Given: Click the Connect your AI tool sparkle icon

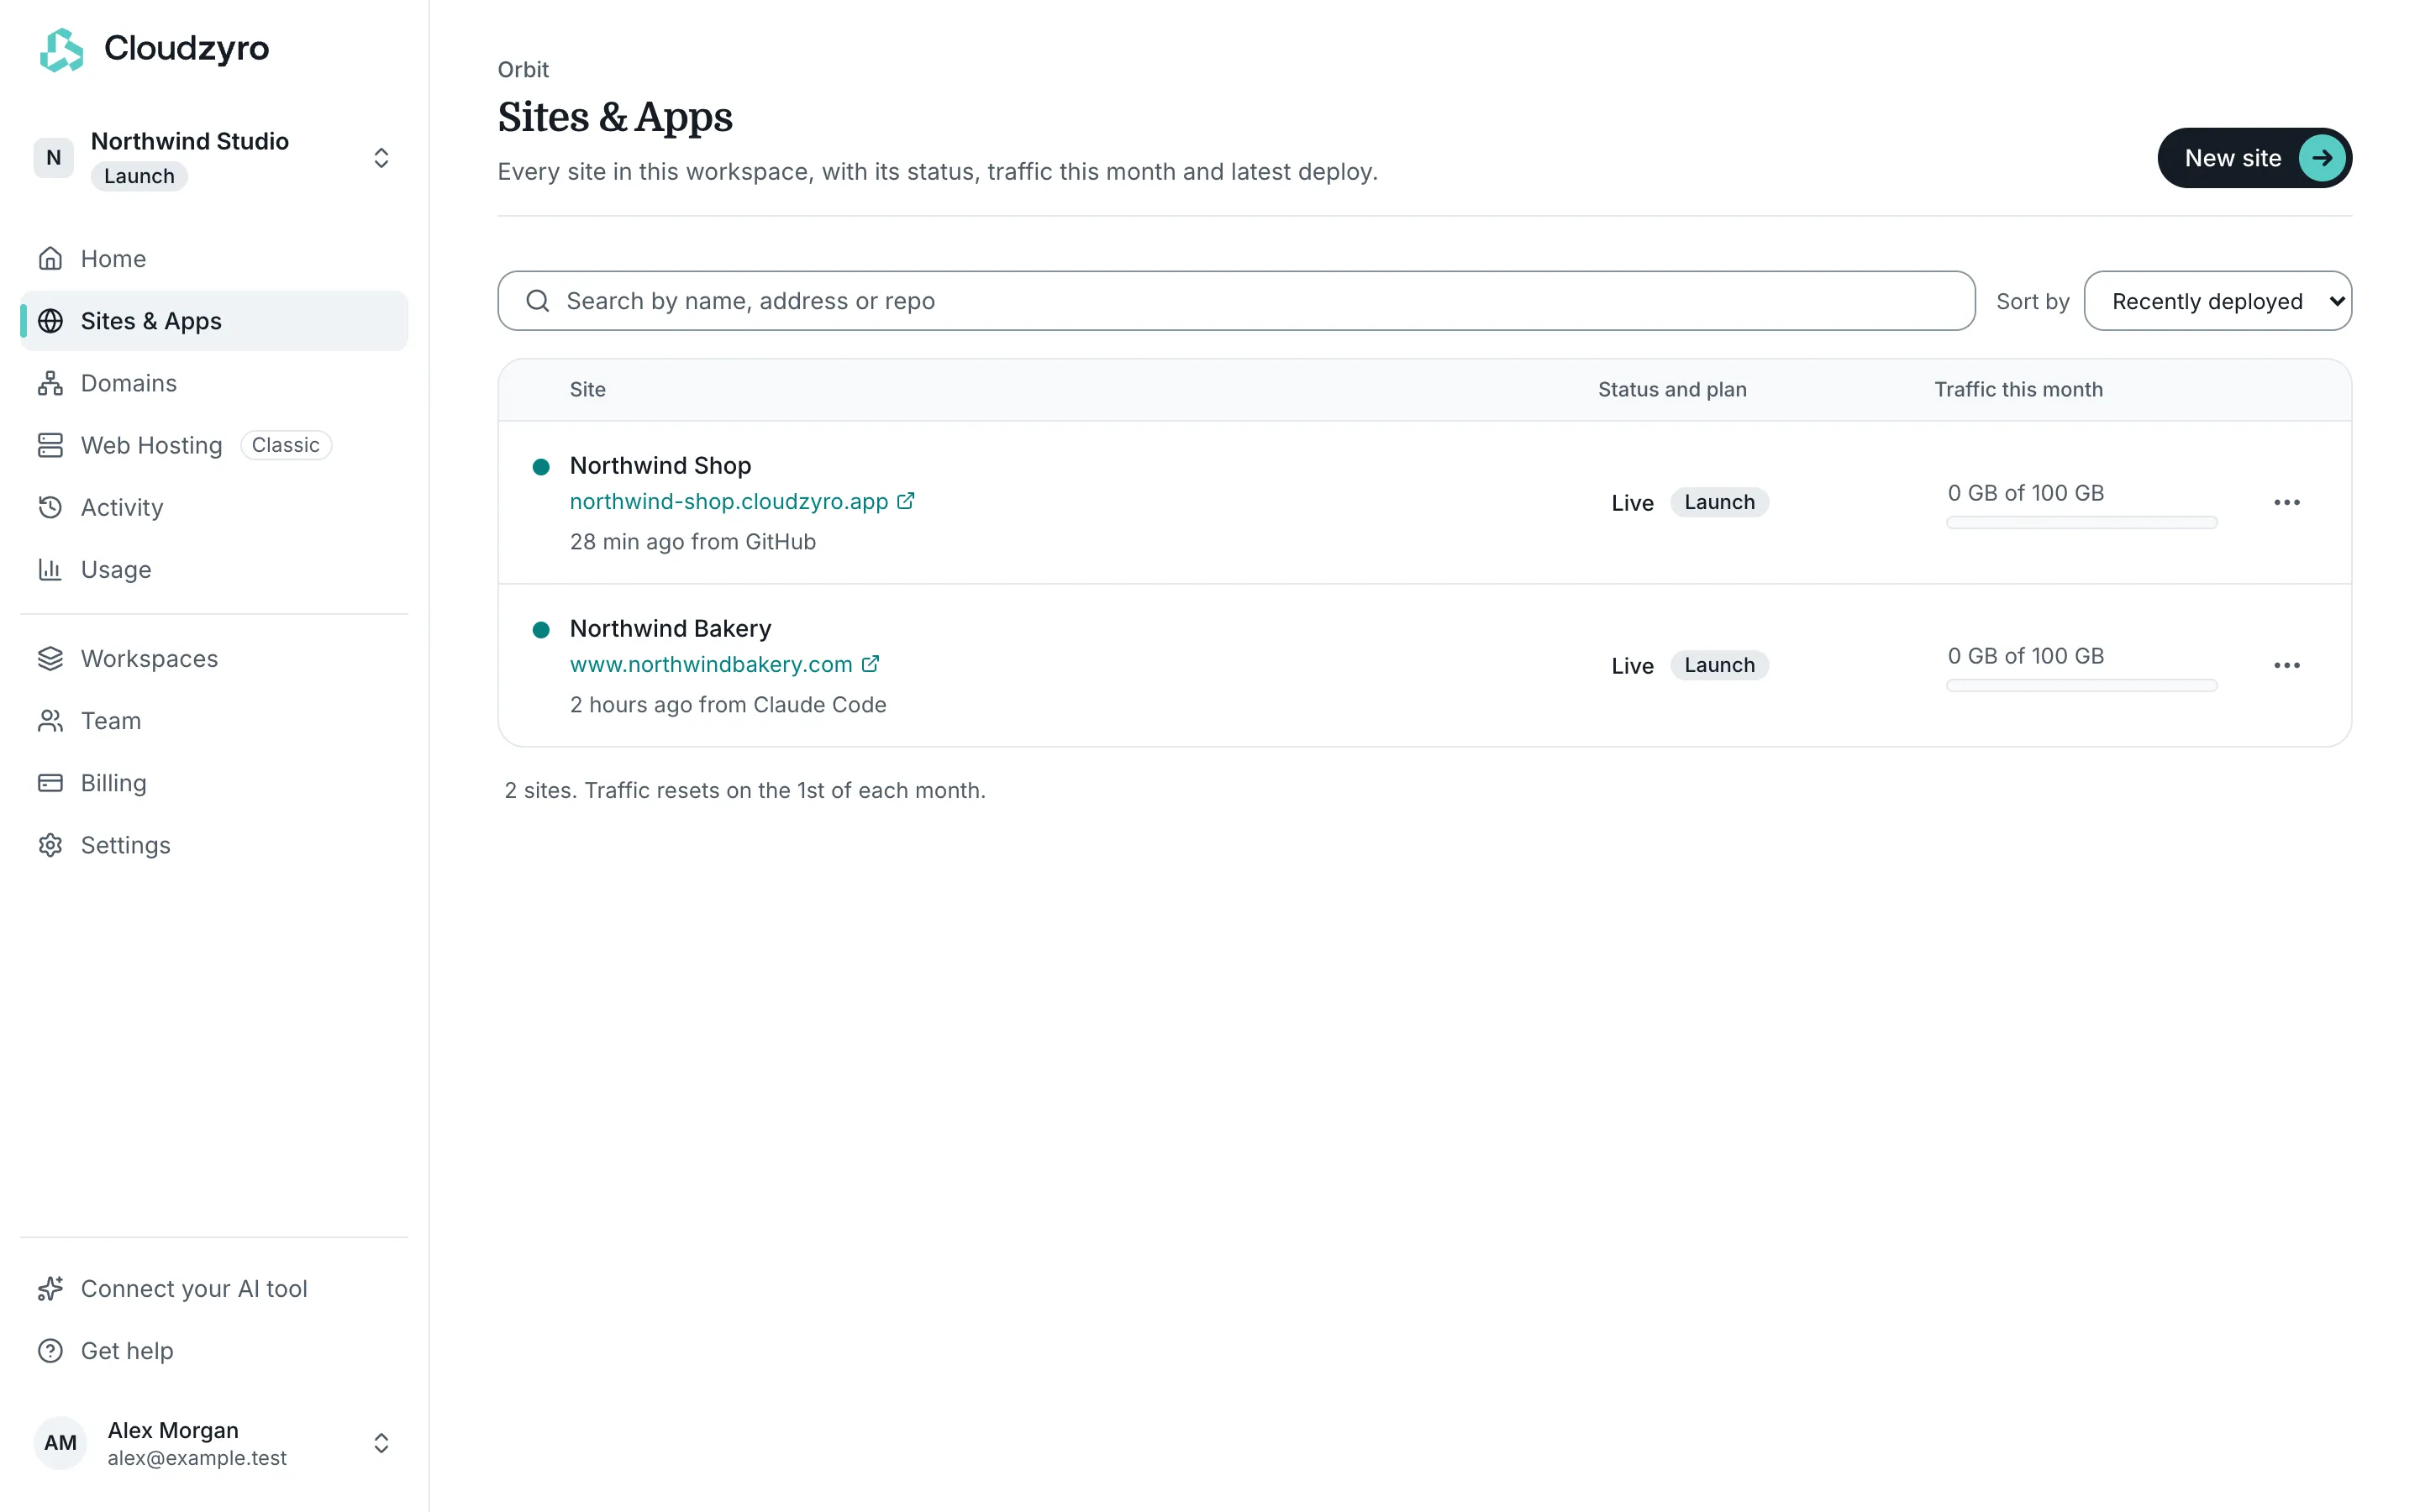Looking at the screenshot, I should [x=50, y=1288].
